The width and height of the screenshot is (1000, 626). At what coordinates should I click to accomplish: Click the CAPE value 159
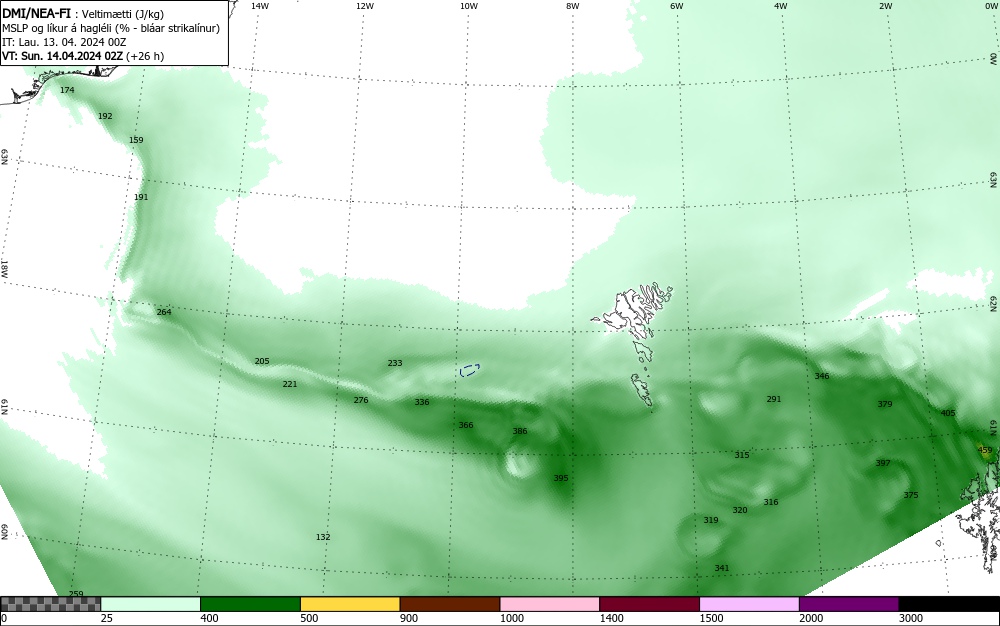[136, 140]
